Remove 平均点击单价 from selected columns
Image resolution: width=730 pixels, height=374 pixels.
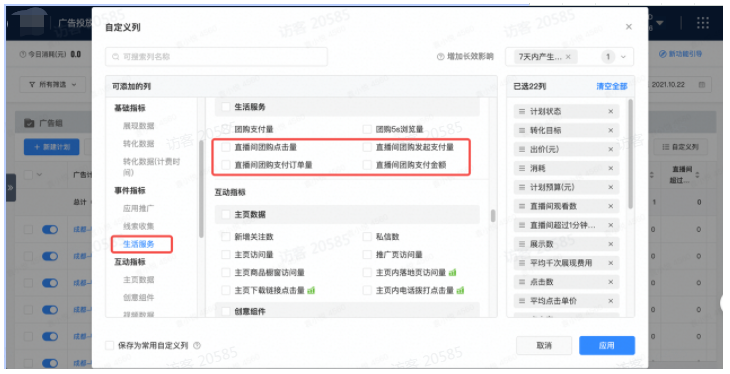pos(610,301)
